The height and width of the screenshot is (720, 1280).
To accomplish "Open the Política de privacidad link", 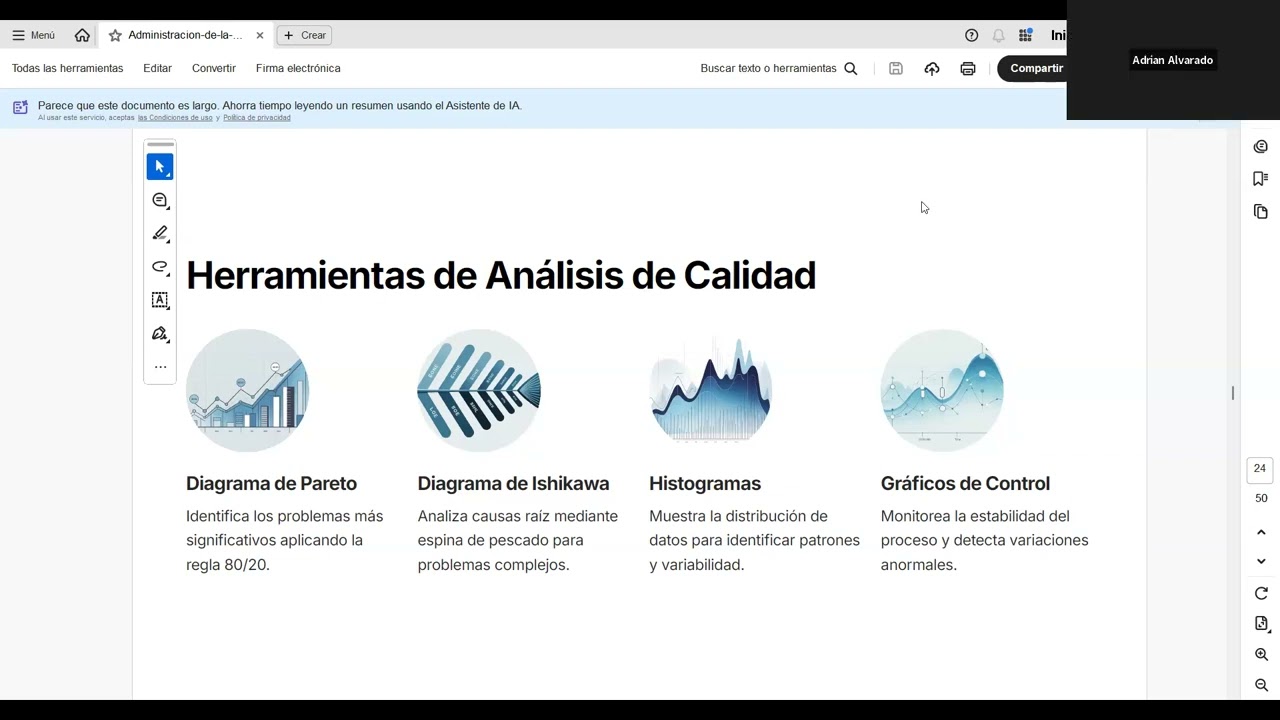I will [257, 118].
